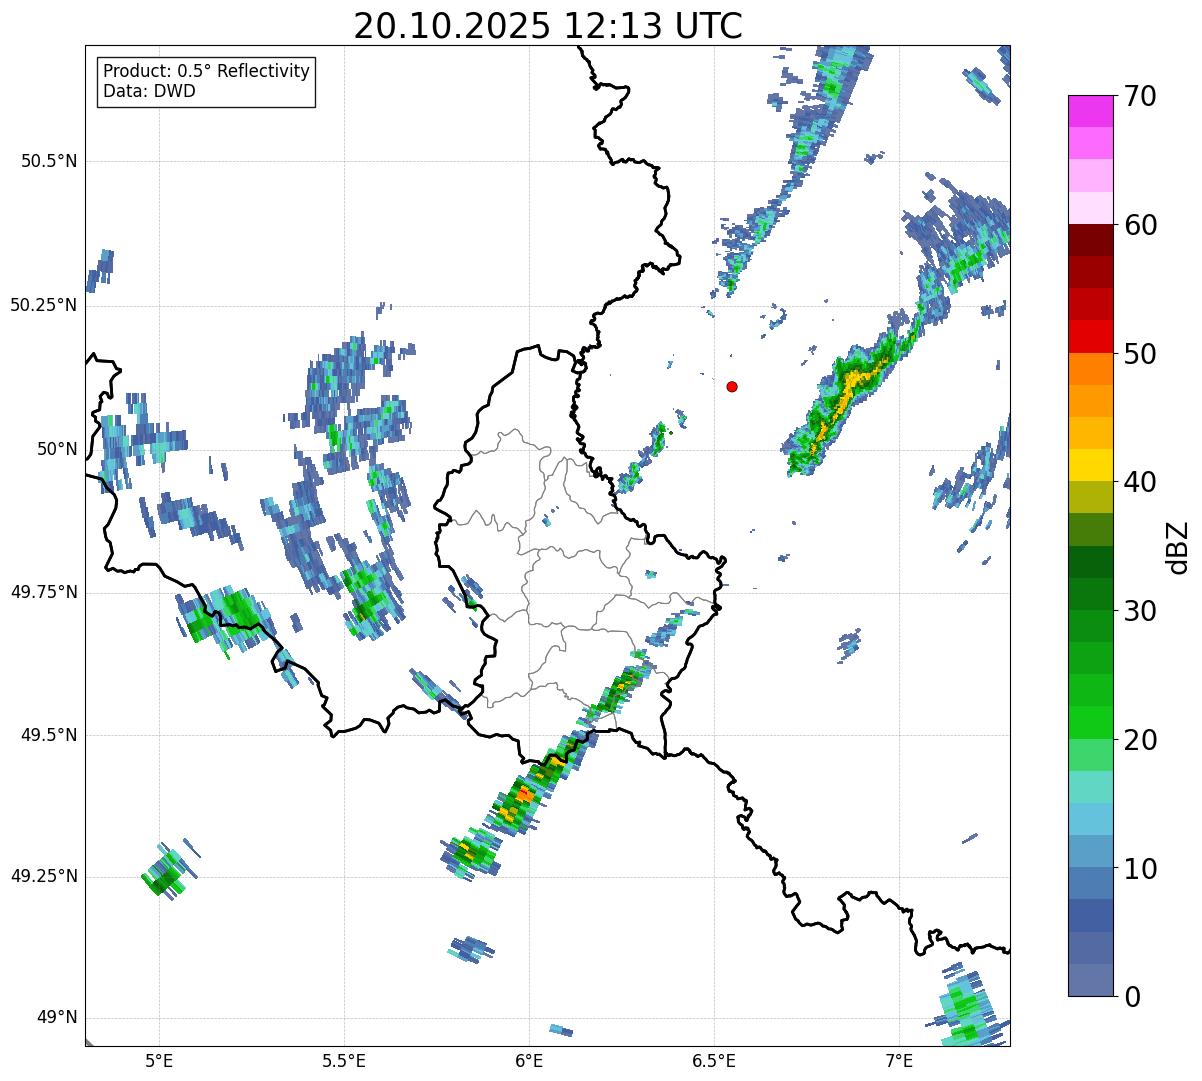Click the 50.5°N latitude label
The width and height of the screenshot is (1202, 1081).
[49, 161]
